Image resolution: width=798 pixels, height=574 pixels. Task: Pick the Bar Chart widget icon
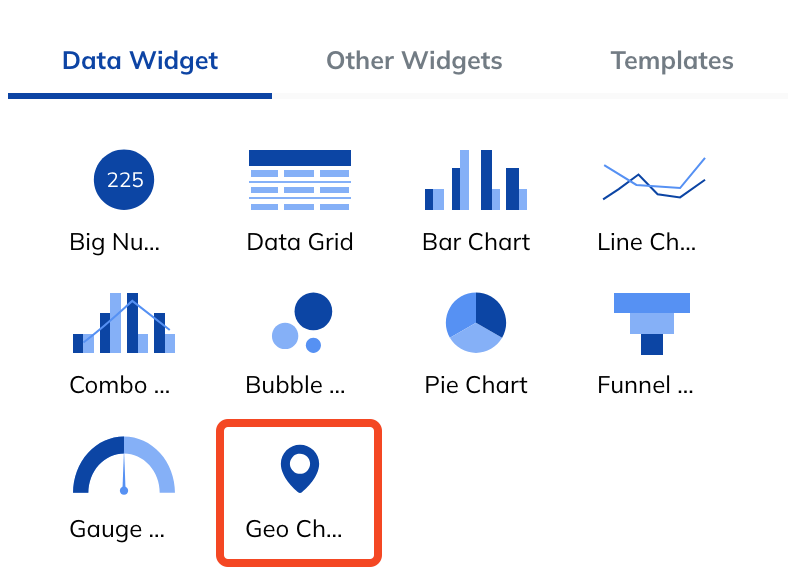click(476, 180)
